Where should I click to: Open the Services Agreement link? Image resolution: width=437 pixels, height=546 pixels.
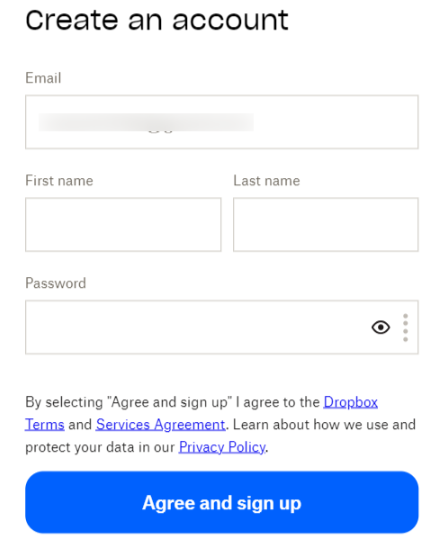[x=161, y=424]
